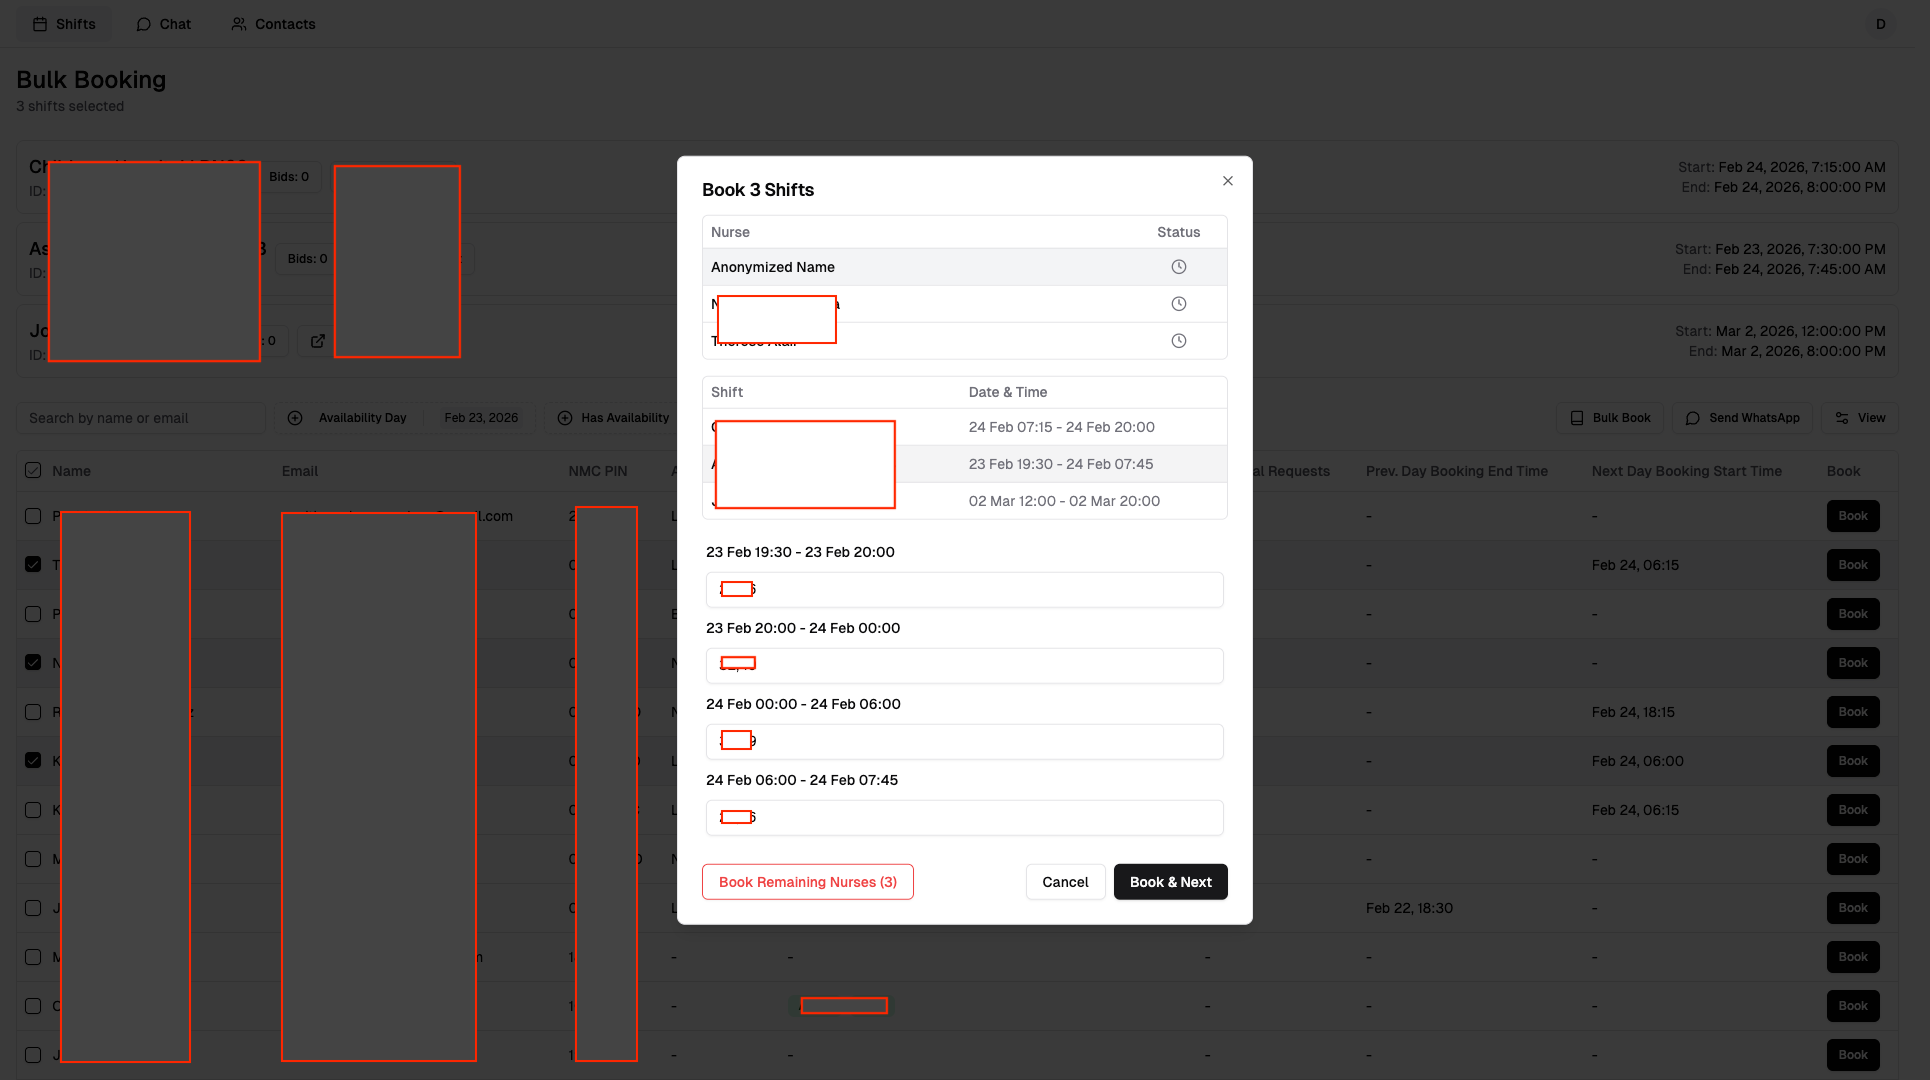Open the Has Availability filter
The image size is (1930, 1080).
pyautogui.click(x=613, y=418)
